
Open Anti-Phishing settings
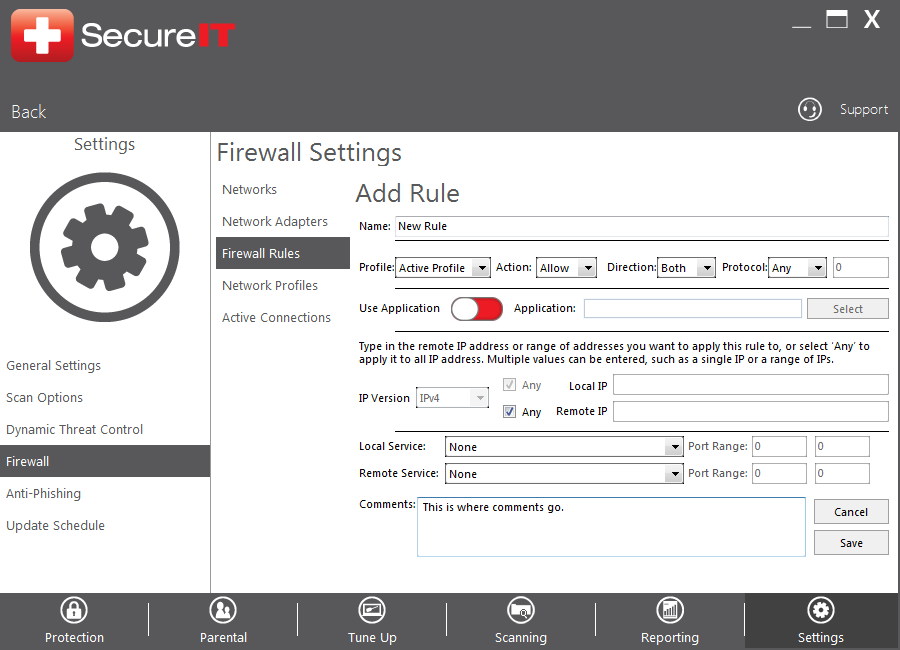click(44, 493)
